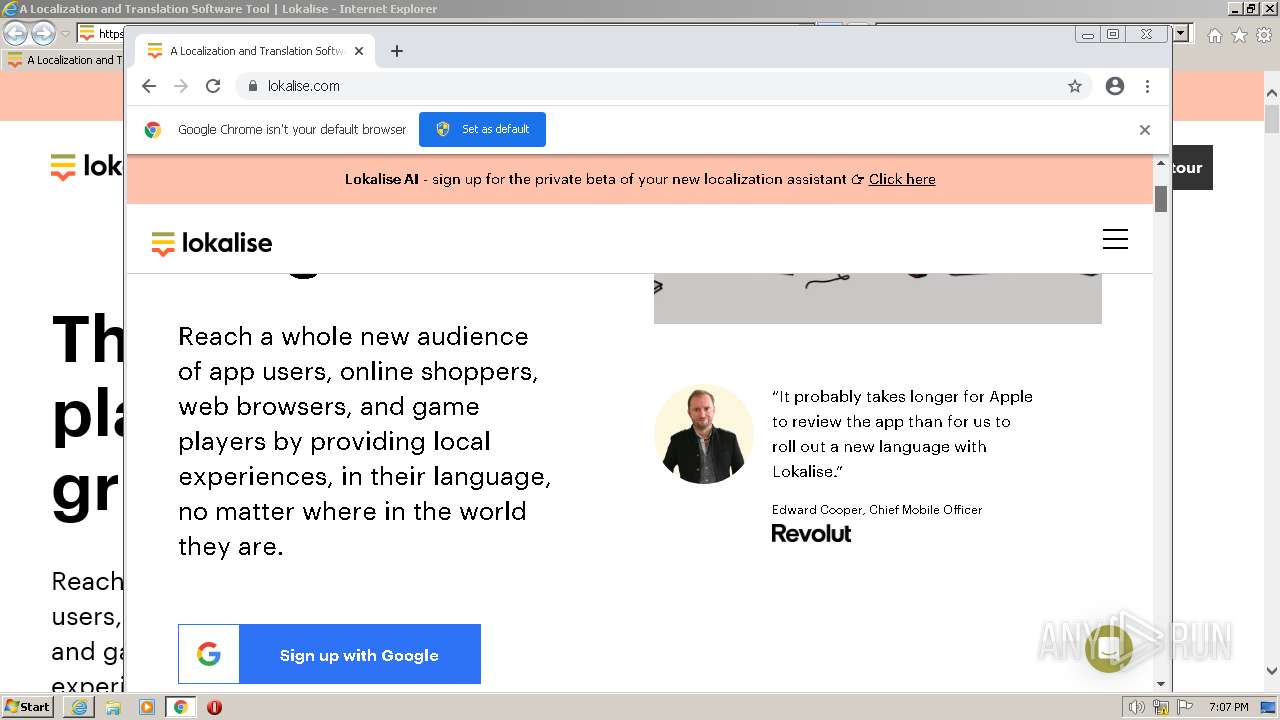View site info via lock icon
1280x720 pixels.
[253, 86]
